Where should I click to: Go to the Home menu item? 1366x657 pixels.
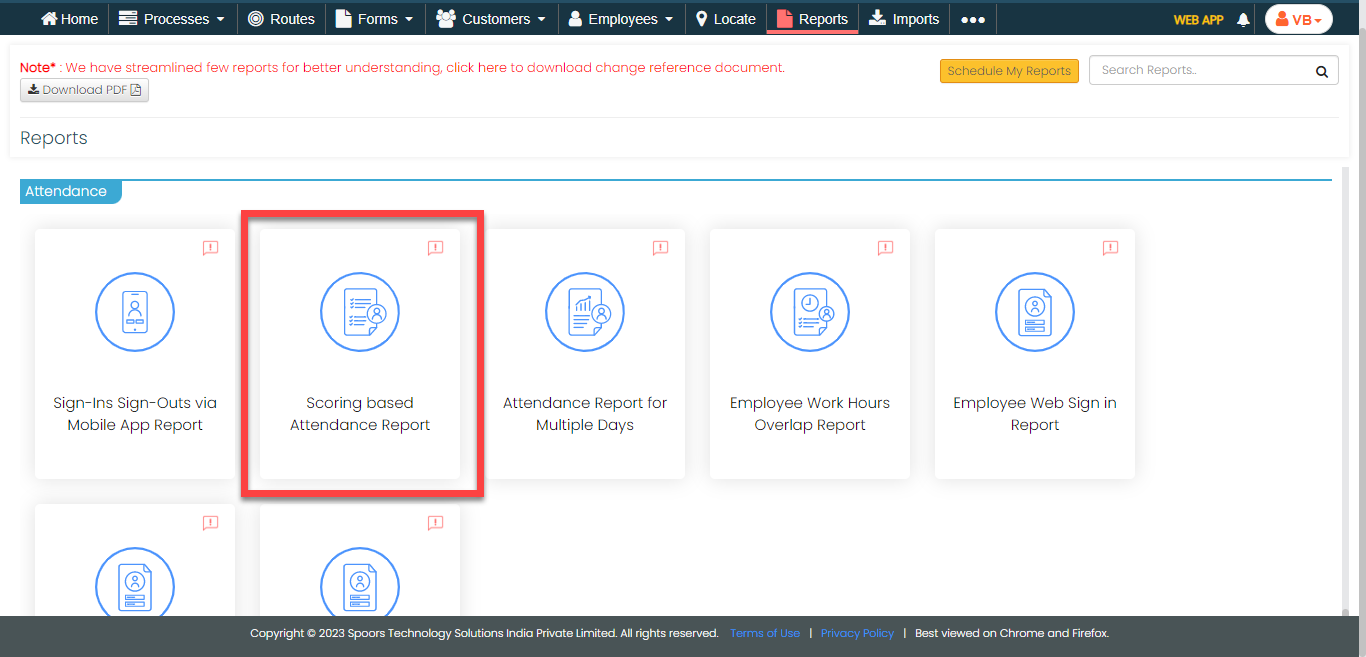point(69,19)
